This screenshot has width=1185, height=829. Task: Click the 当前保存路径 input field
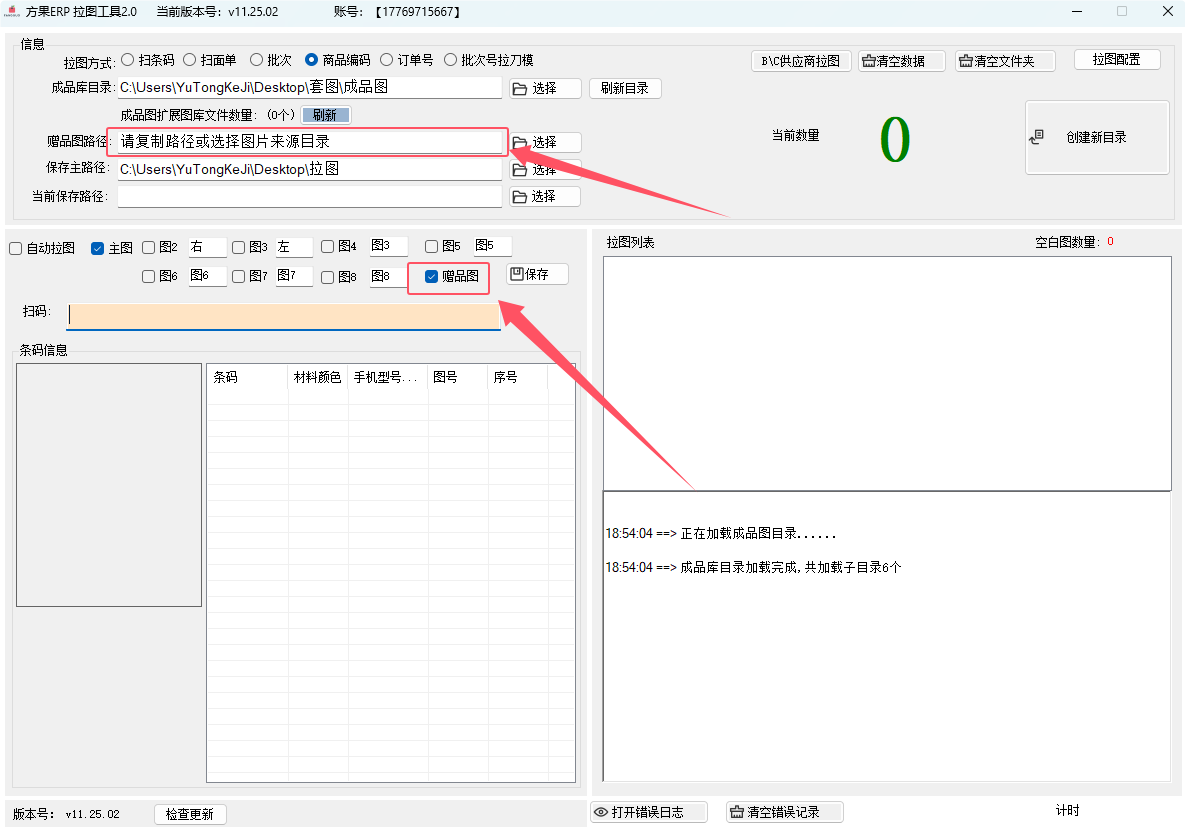coord(310,196)
